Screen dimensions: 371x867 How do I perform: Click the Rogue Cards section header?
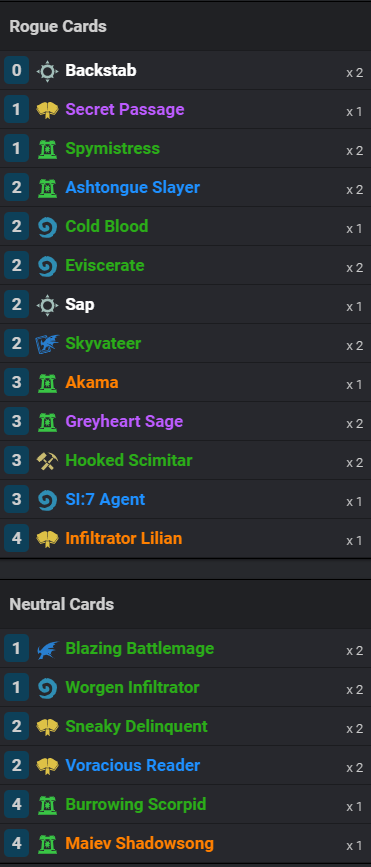[58, 27]
